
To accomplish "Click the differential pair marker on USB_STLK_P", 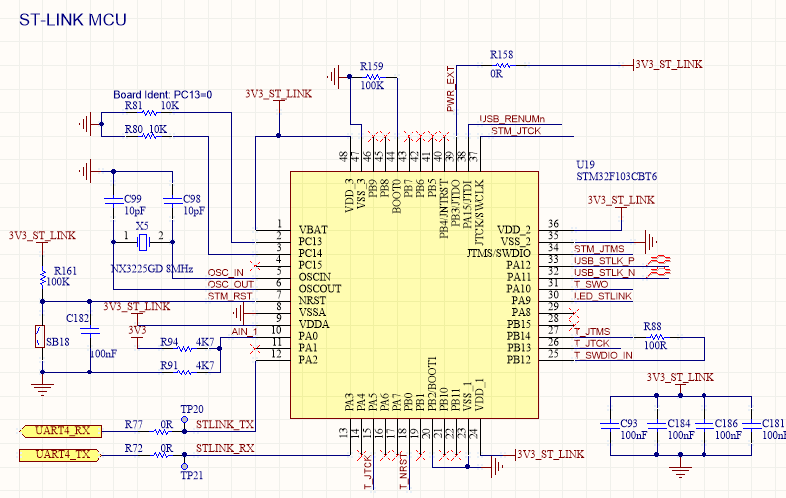I will tap(659, 260).
